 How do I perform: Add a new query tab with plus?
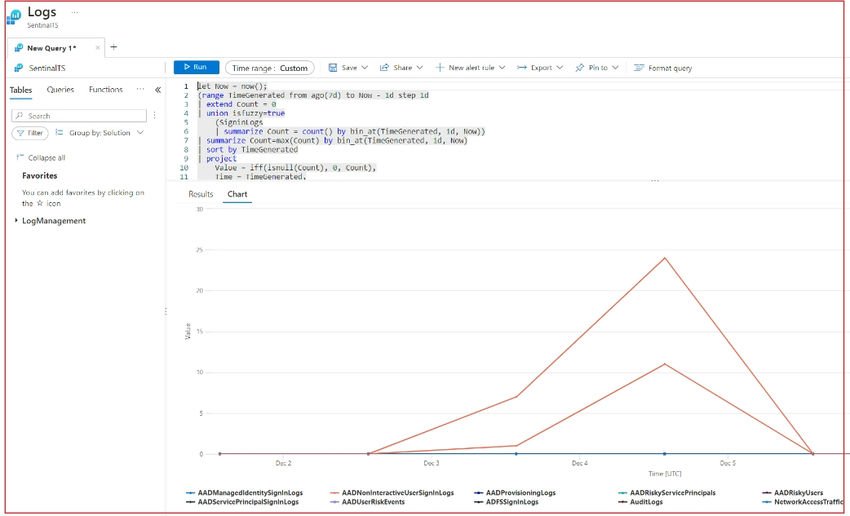click(113, 47)
